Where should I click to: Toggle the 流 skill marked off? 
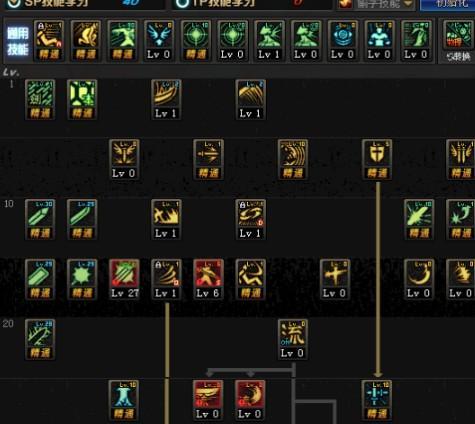coord(292,339)
